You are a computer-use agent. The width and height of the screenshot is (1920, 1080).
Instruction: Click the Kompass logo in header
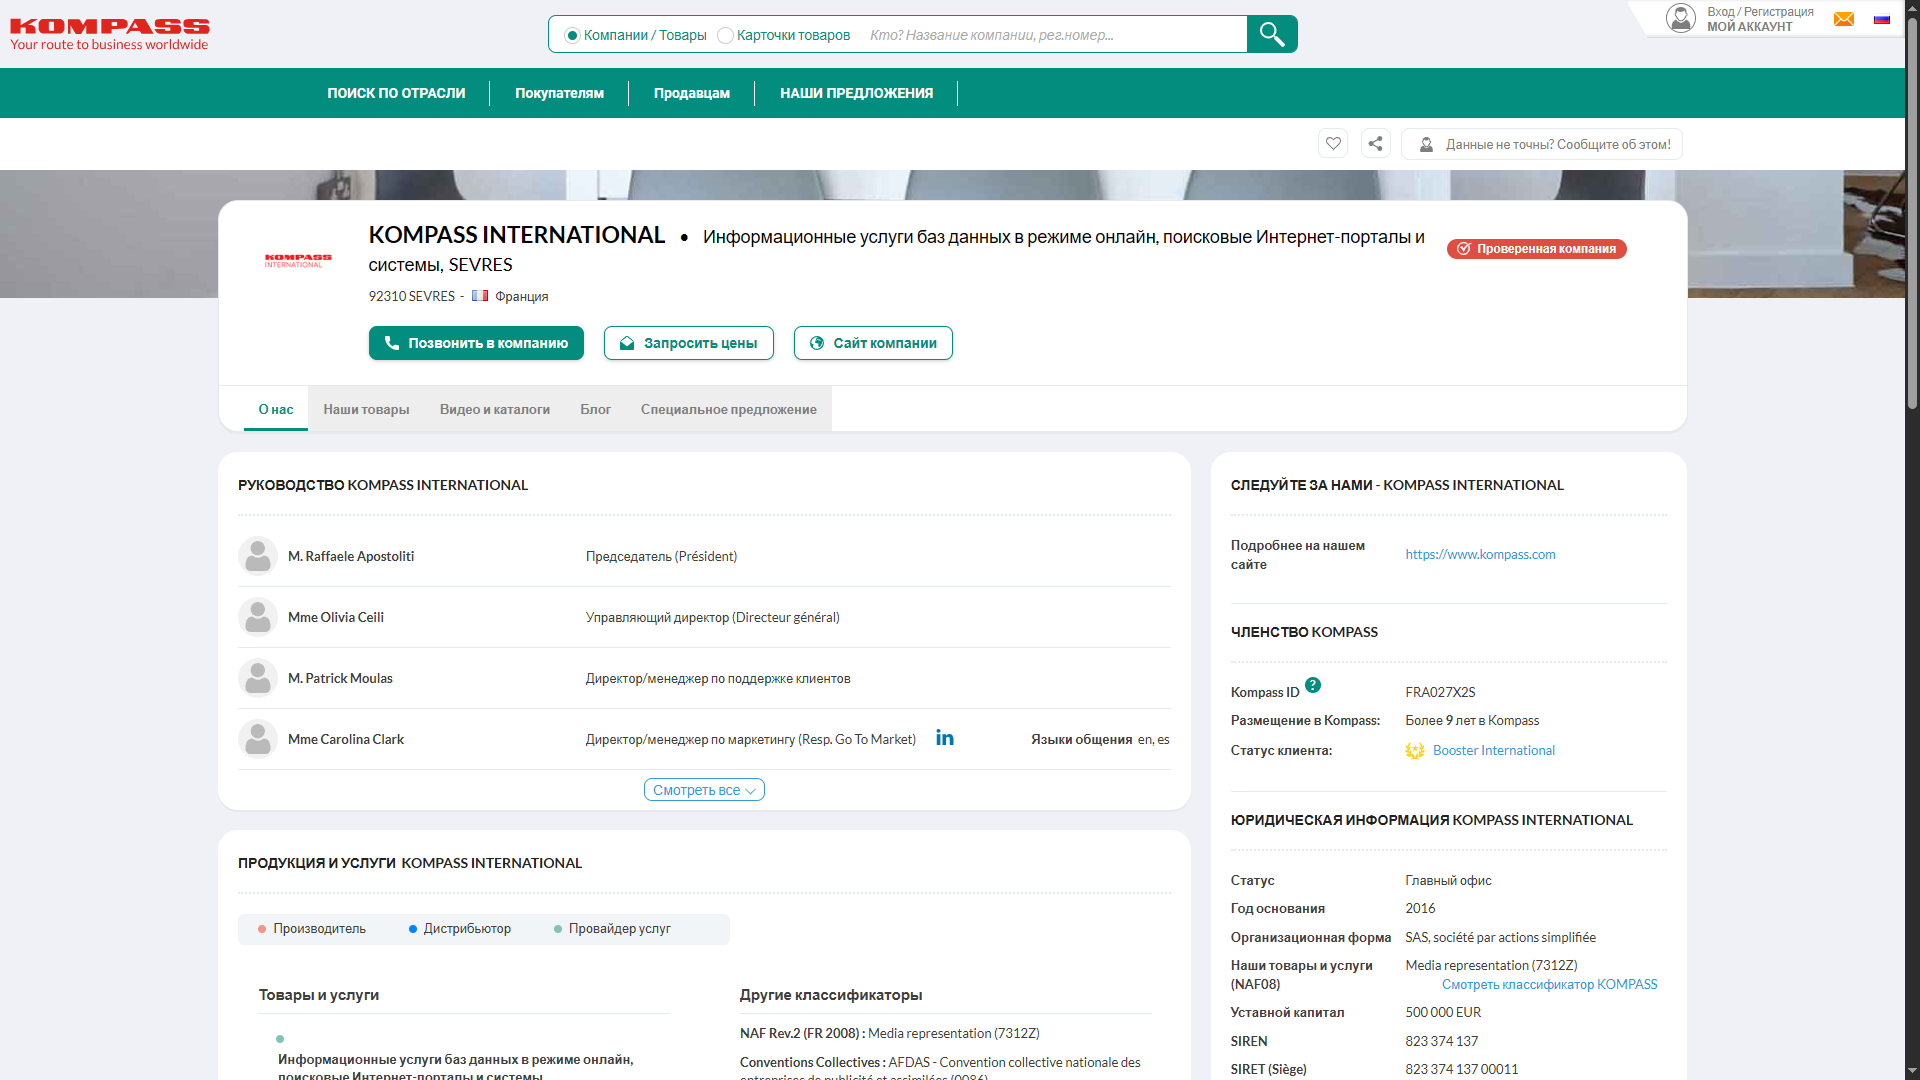coord(110,34)
